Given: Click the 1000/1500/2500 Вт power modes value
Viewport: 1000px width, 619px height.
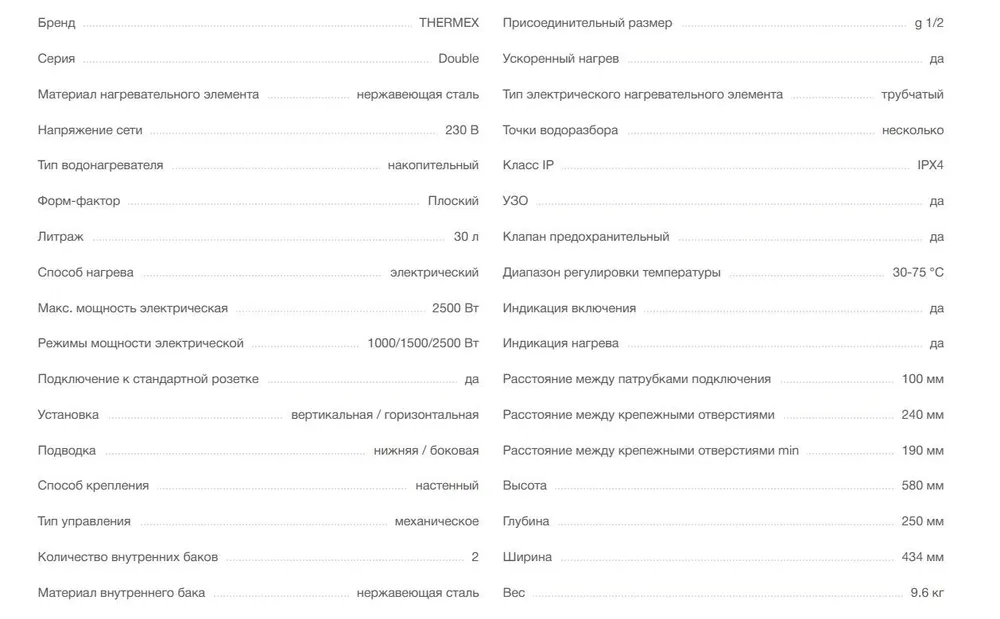Looking at the screenshot, I should point(423,343).
